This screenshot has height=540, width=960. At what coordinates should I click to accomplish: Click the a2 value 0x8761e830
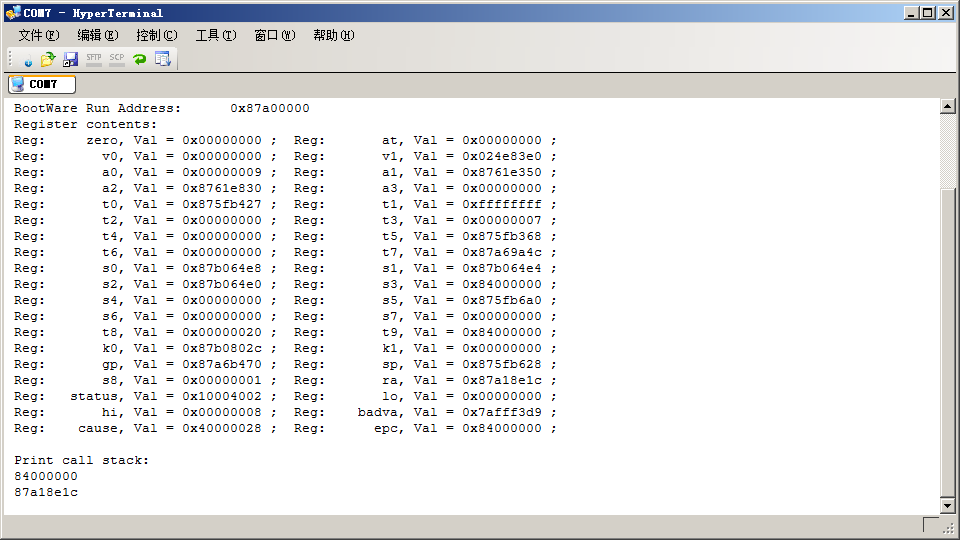222,188
